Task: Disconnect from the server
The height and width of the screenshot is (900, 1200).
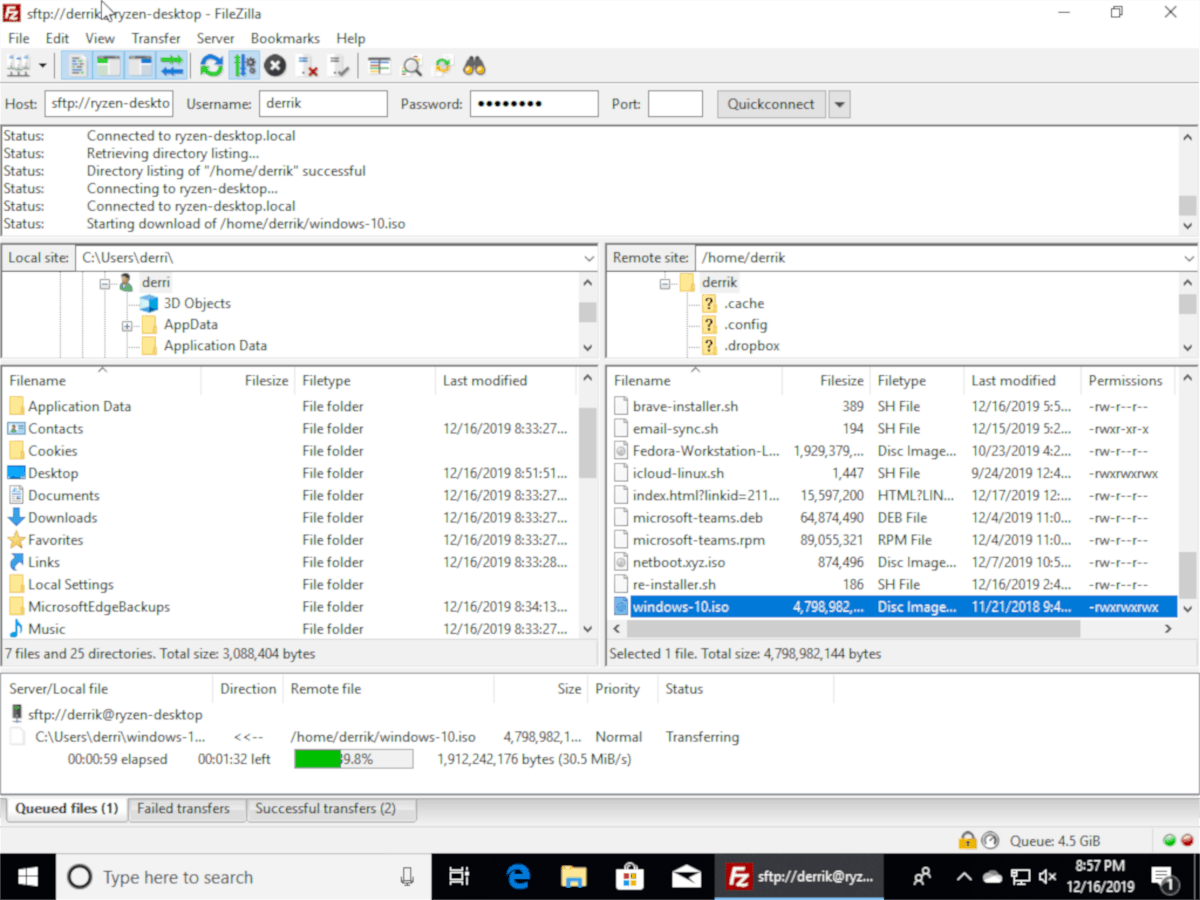Action: tap(307, 65)
